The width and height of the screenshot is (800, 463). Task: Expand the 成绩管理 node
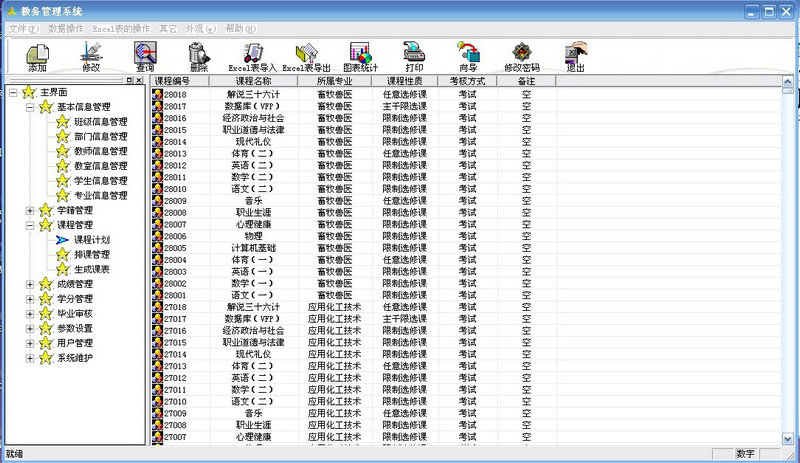pos(30,284)
